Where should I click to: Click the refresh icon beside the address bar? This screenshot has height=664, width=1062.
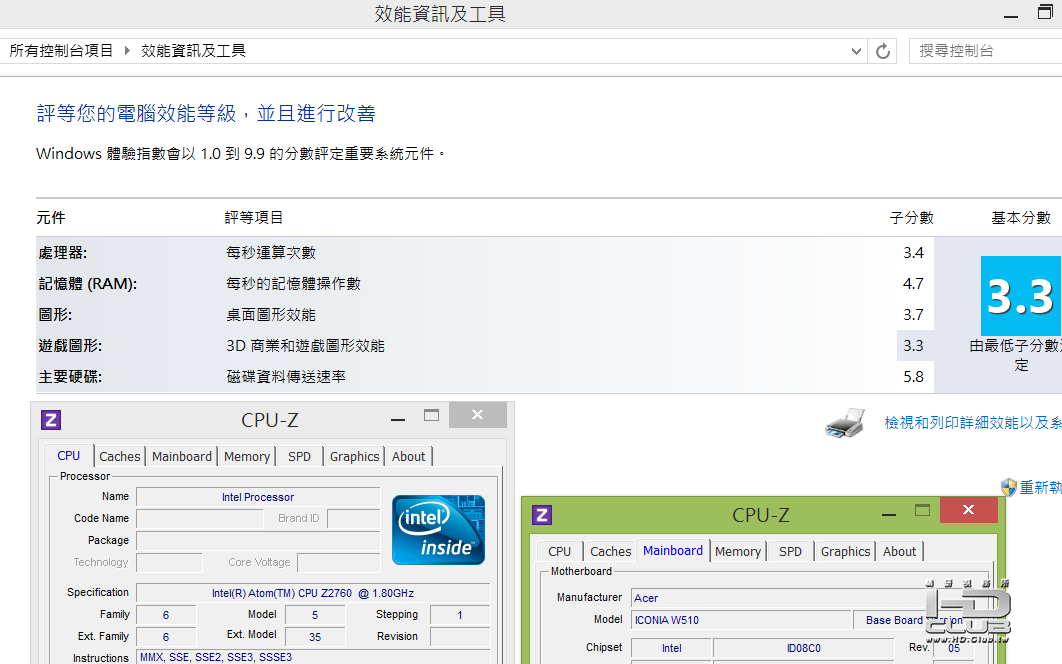tap(883, 51)
